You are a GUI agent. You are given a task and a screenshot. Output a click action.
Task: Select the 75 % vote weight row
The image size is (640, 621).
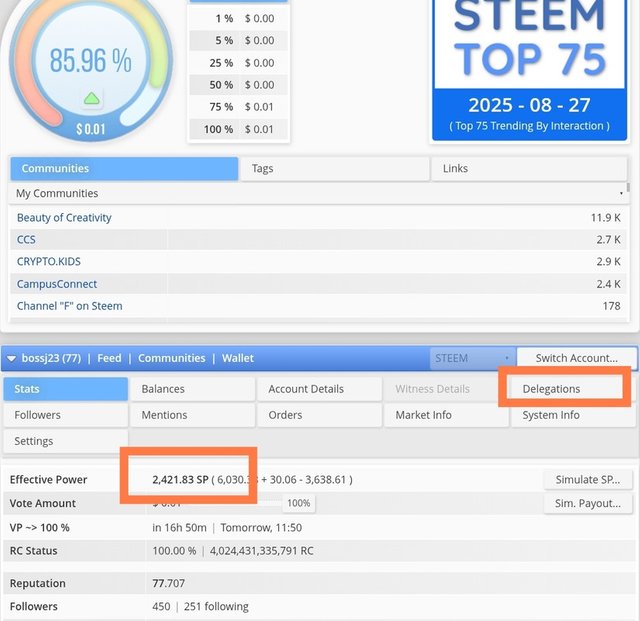tap(239, 107)
